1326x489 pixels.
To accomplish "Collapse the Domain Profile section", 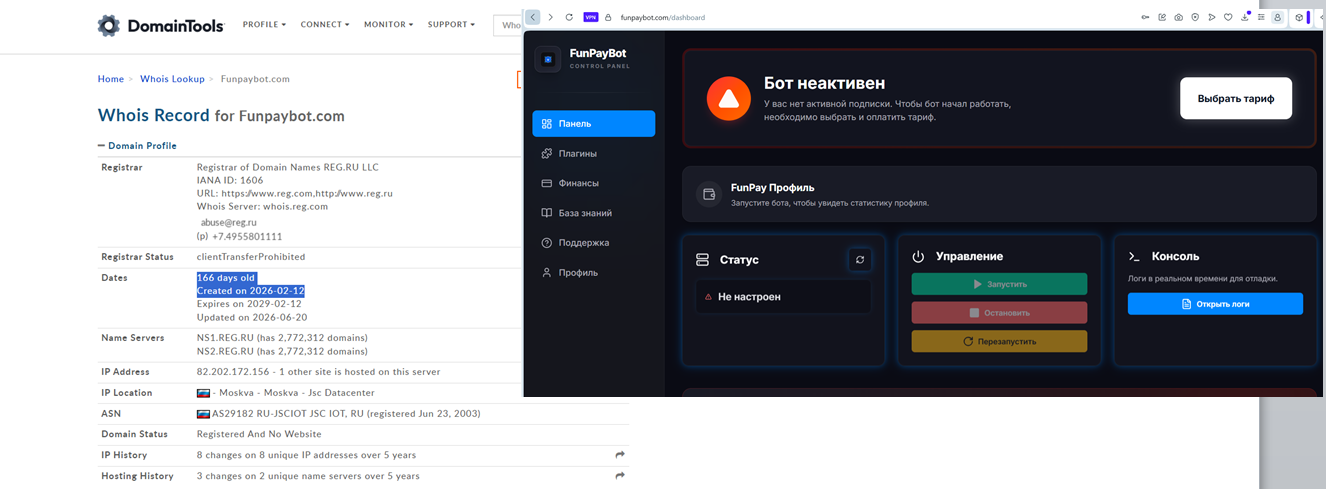I will [x=137, y=146].
